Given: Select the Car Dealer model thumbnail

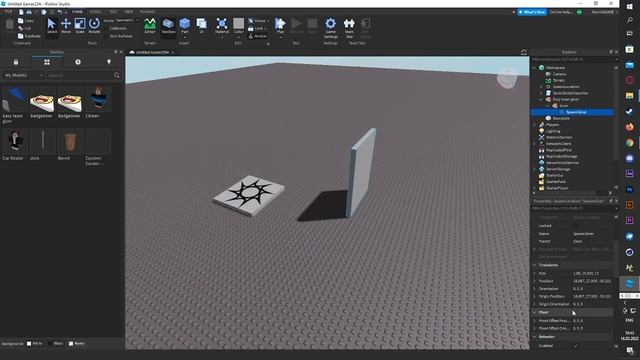Looking at the screenshot, I should tap(15, 141).
